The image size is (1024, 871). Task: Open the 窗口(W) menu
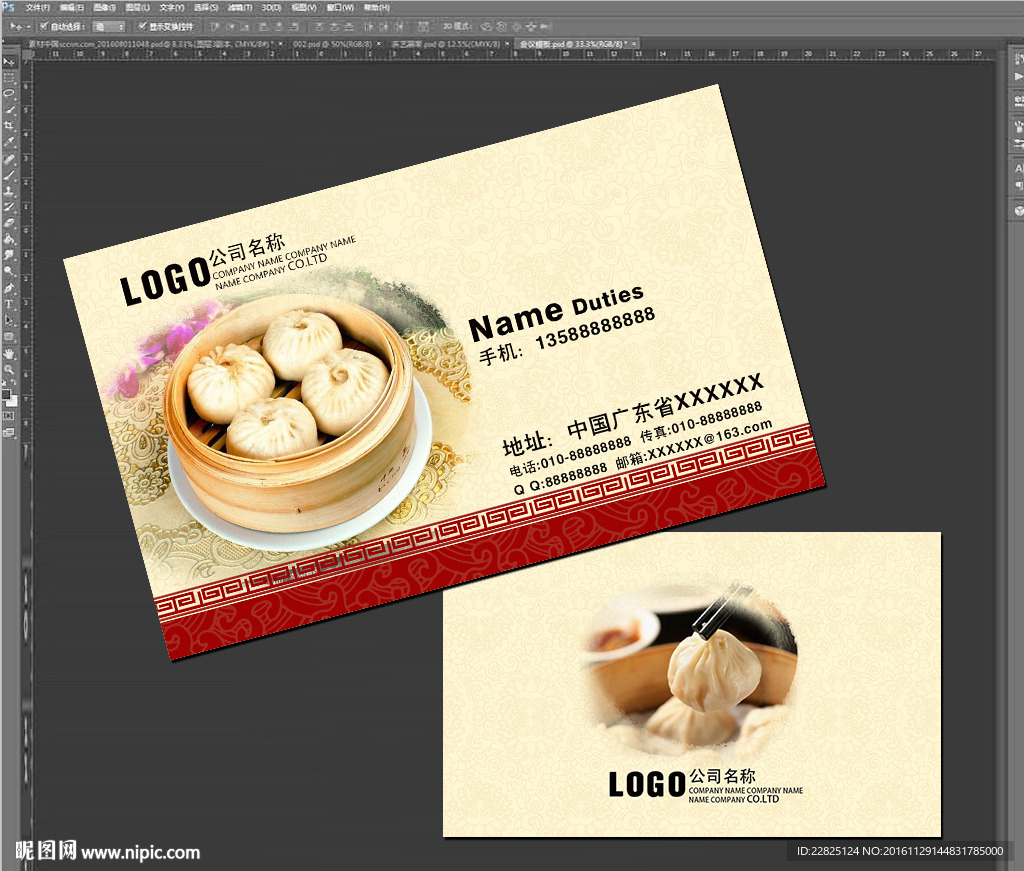[340, 7]
